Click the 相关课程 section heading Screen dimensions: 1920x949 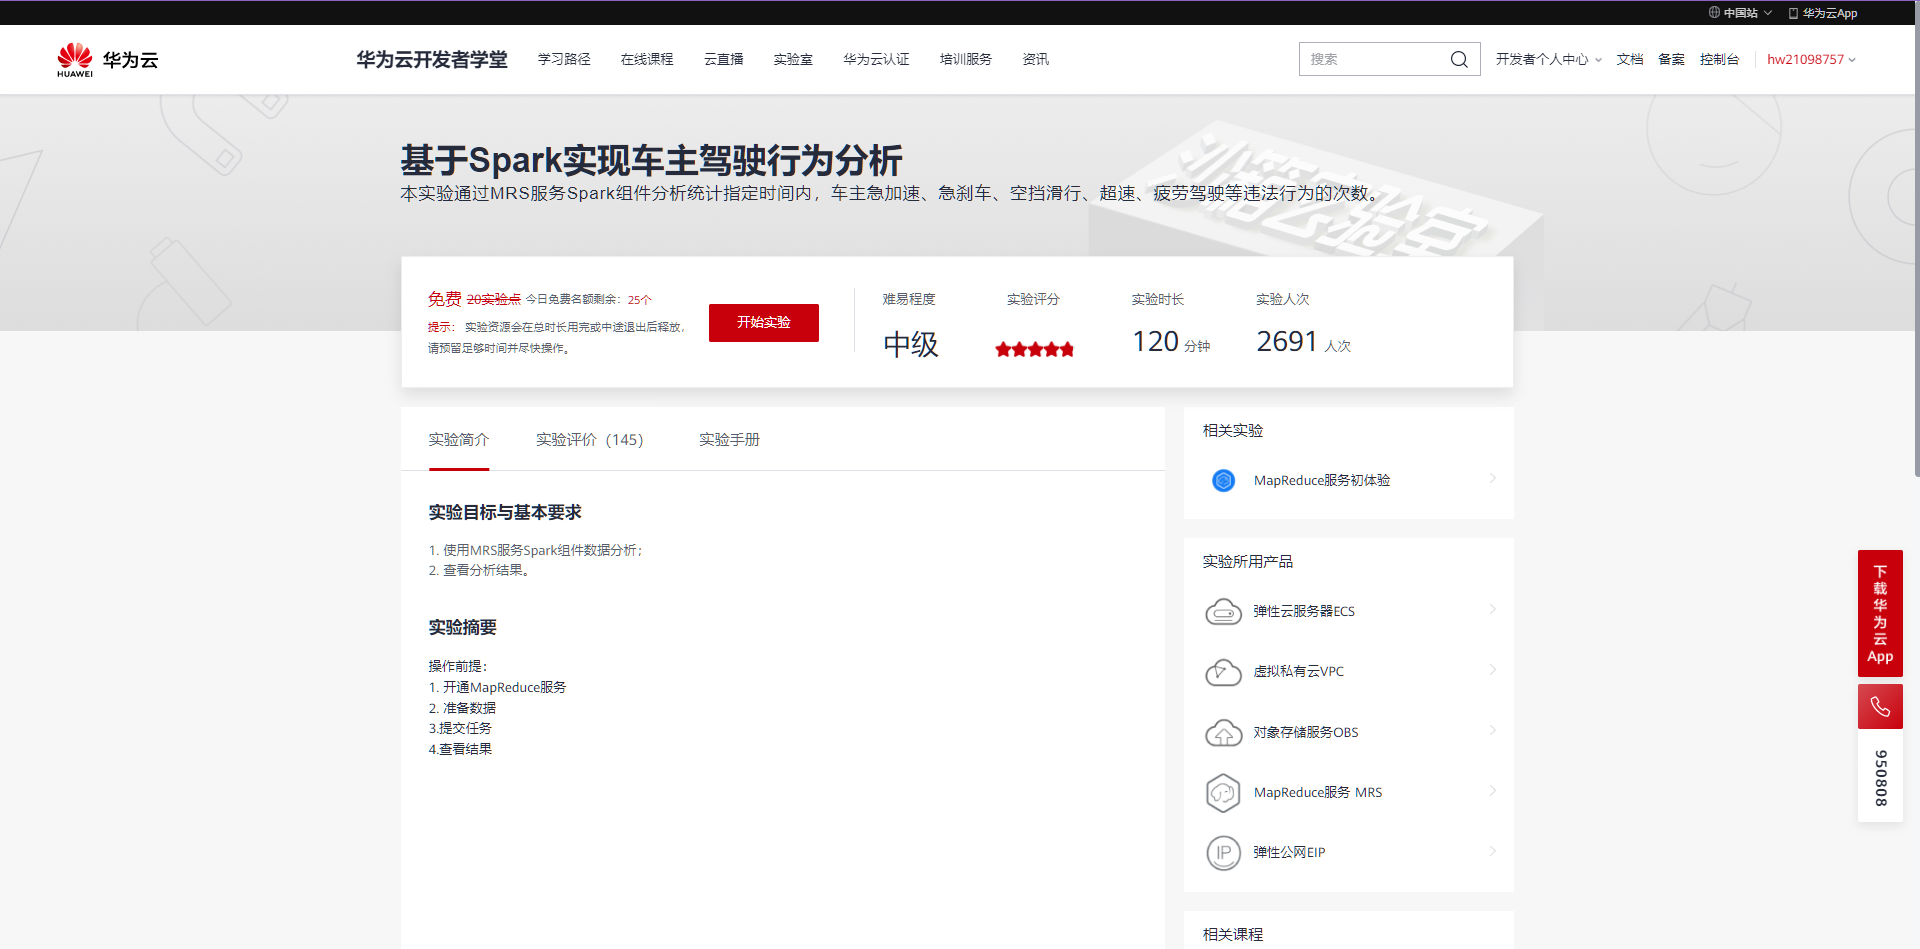(1233, 935)
